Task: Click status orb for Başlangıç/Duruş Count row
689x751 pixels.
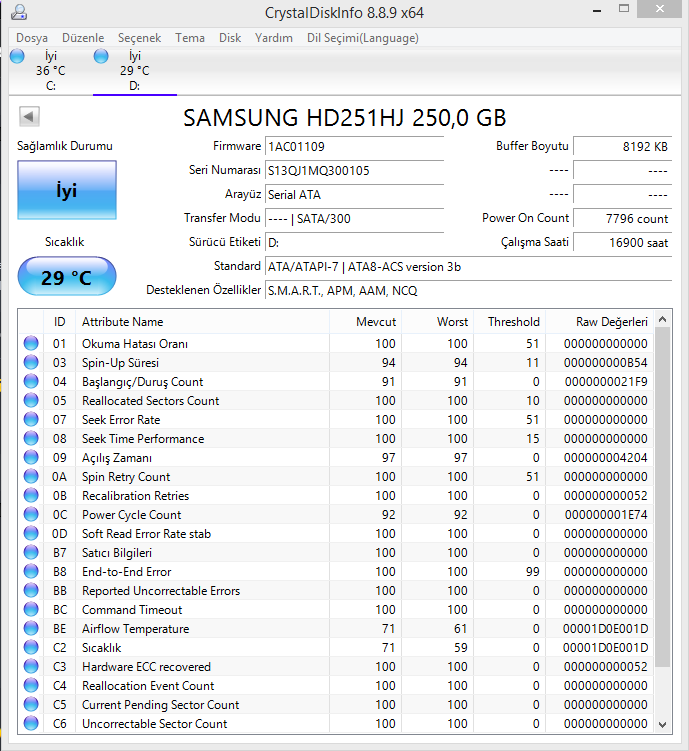Action: (x=31, y=382)
